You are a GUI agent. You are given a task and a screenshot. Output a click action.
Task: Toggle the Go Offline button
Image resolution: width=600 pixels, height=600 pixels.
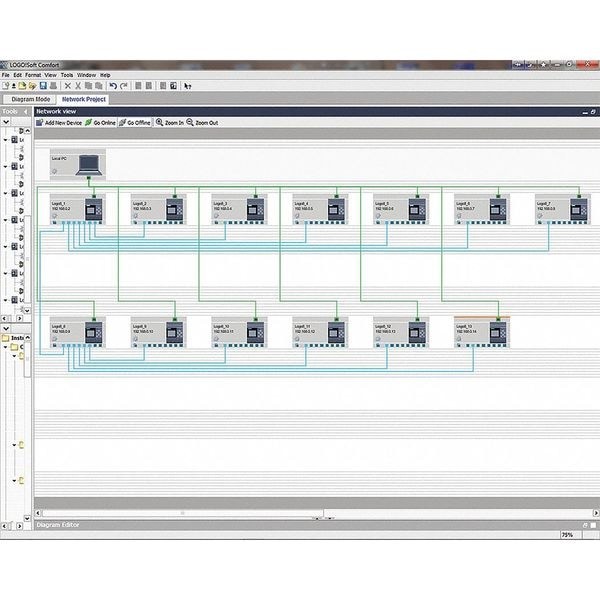coord(134,122)
